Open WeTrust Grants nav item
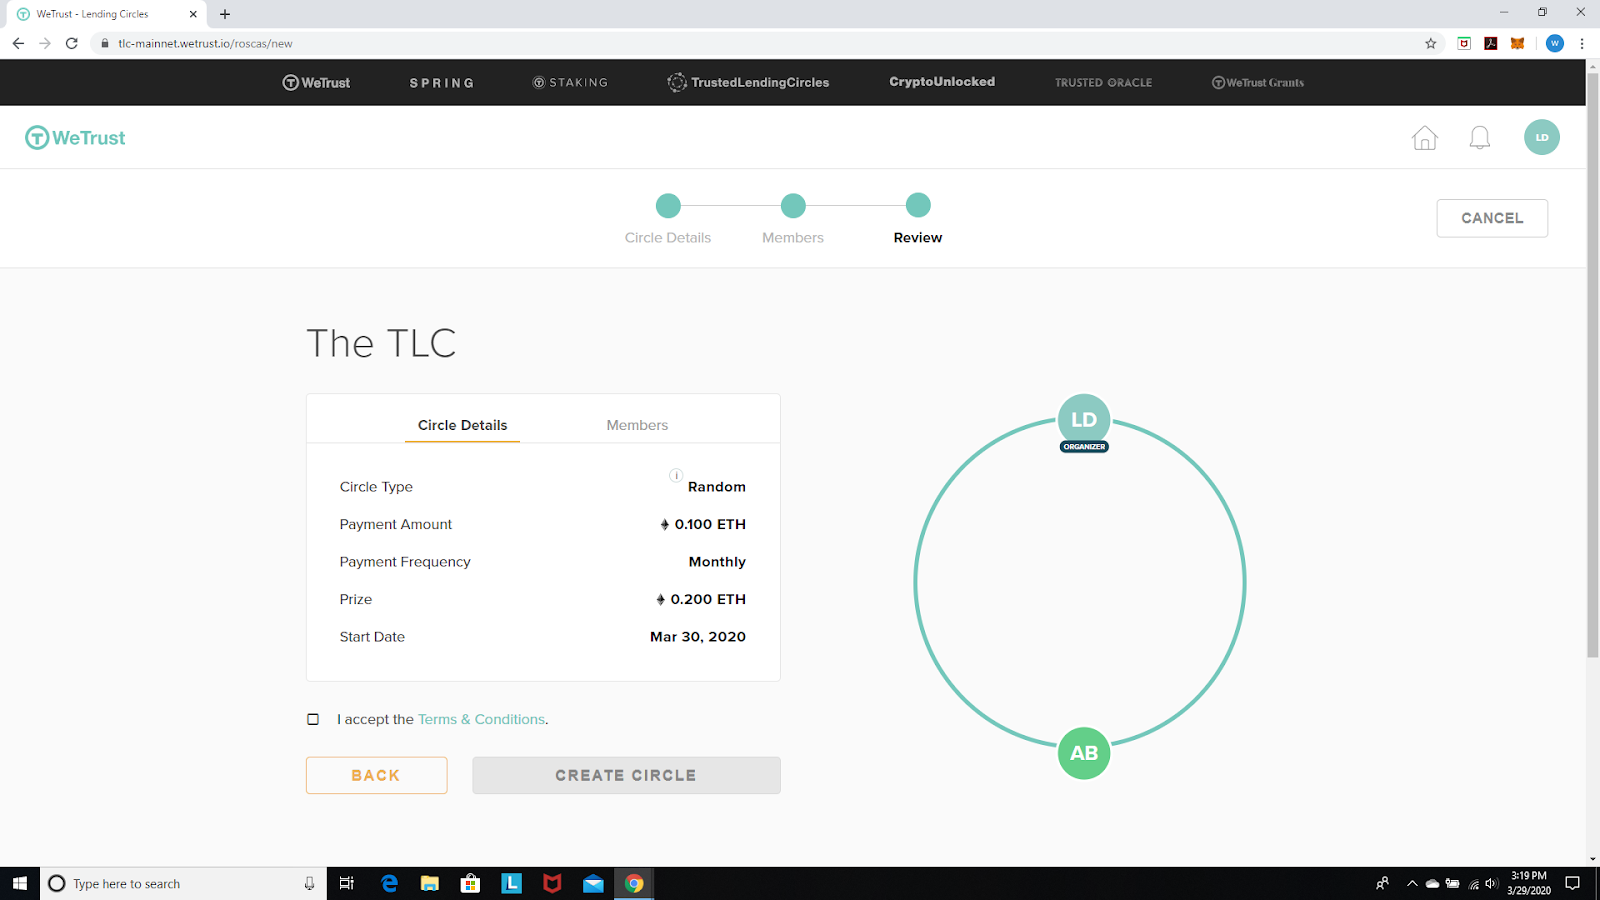 coord(1258,83)
